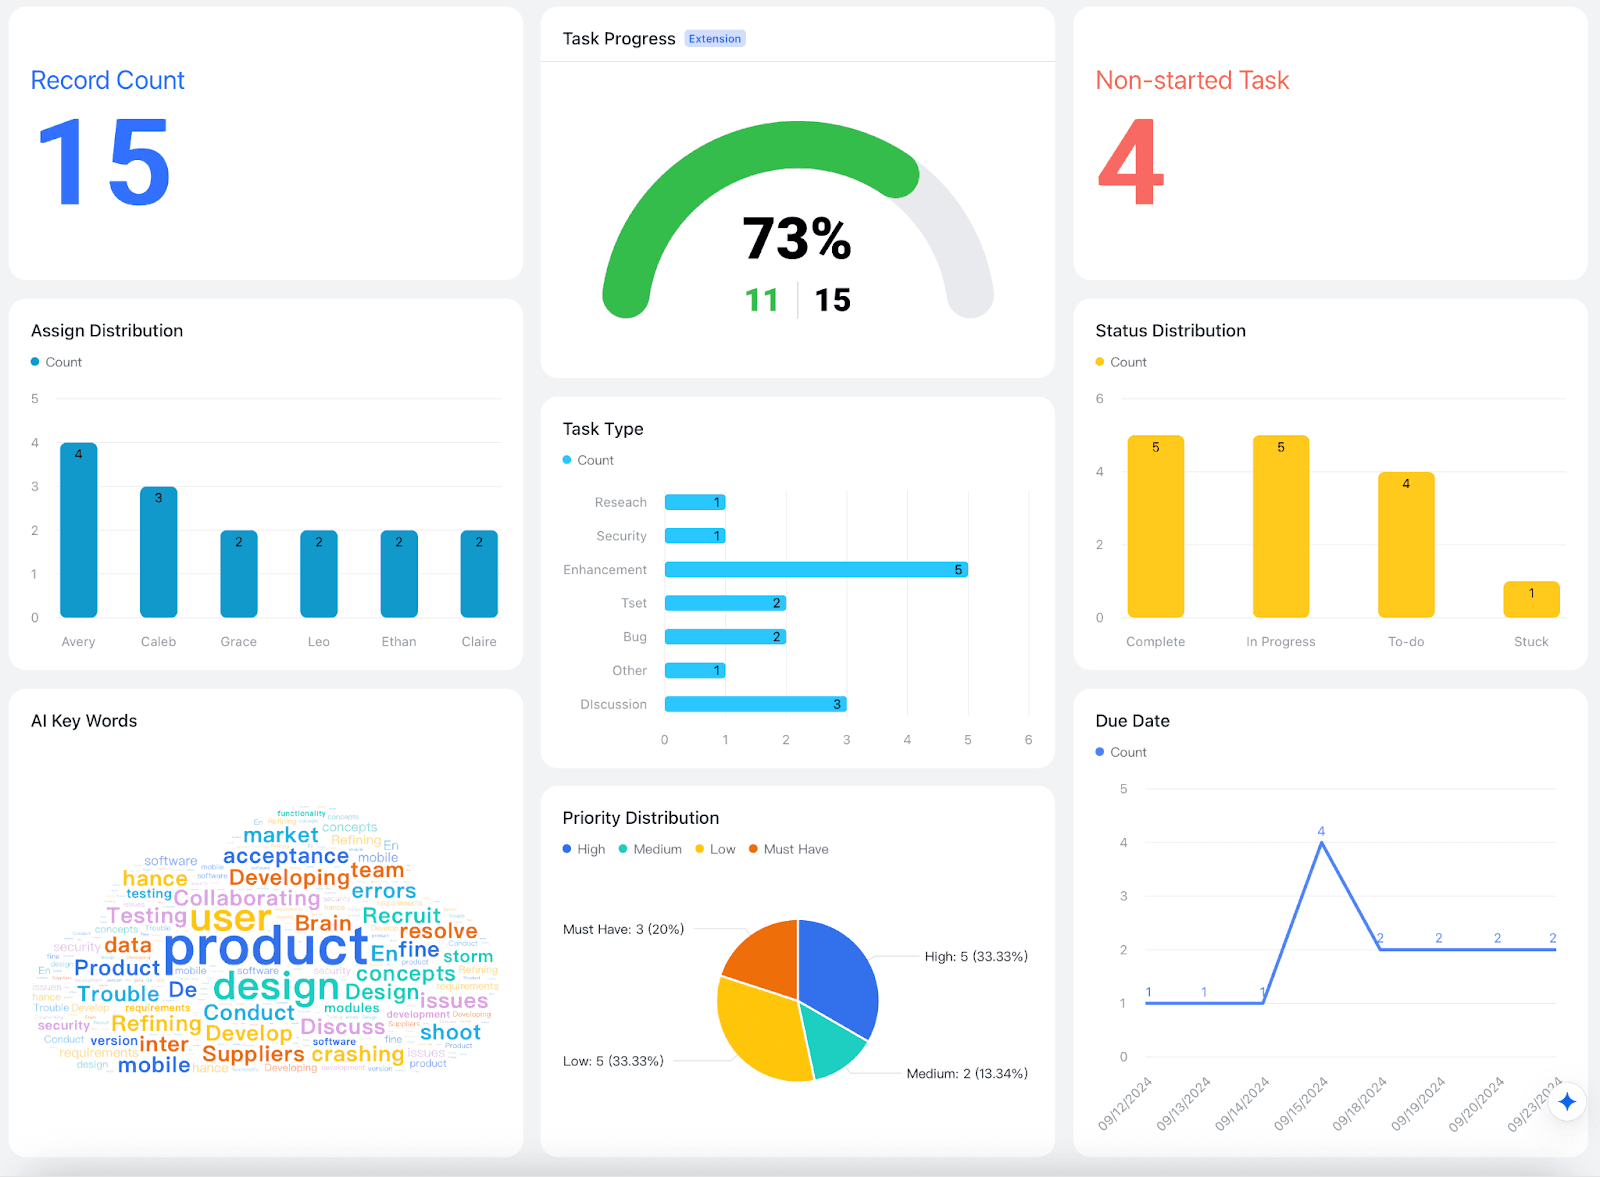Click the Due Date widget title
Viewport: 1600px width, 1177px height.
[x=1132, y=721]
